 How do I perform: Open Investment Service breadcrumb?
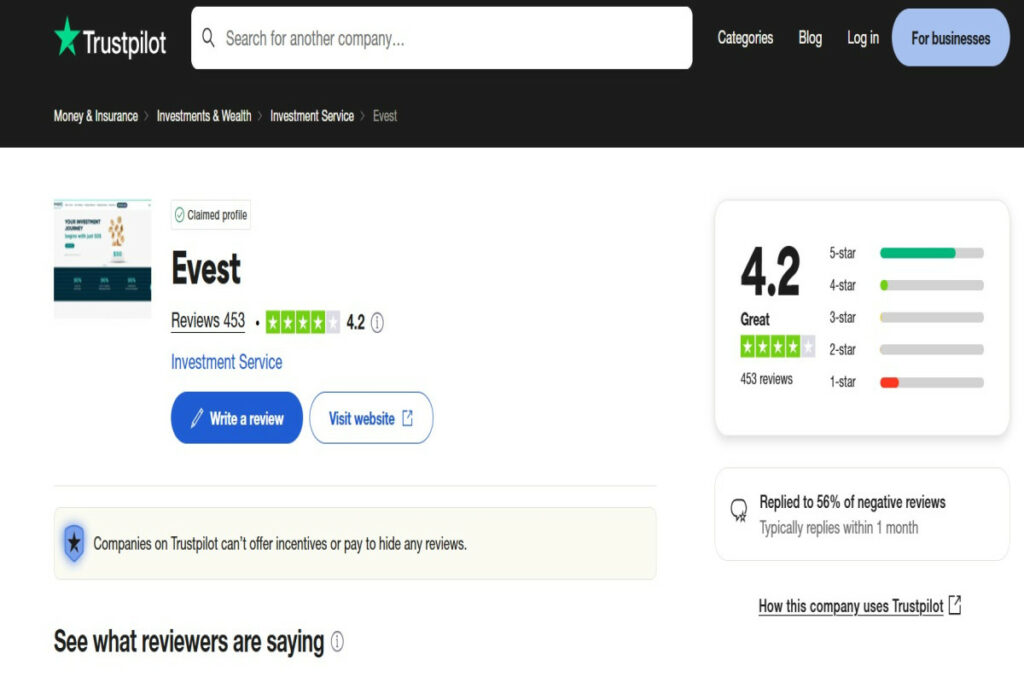point(312,116)
